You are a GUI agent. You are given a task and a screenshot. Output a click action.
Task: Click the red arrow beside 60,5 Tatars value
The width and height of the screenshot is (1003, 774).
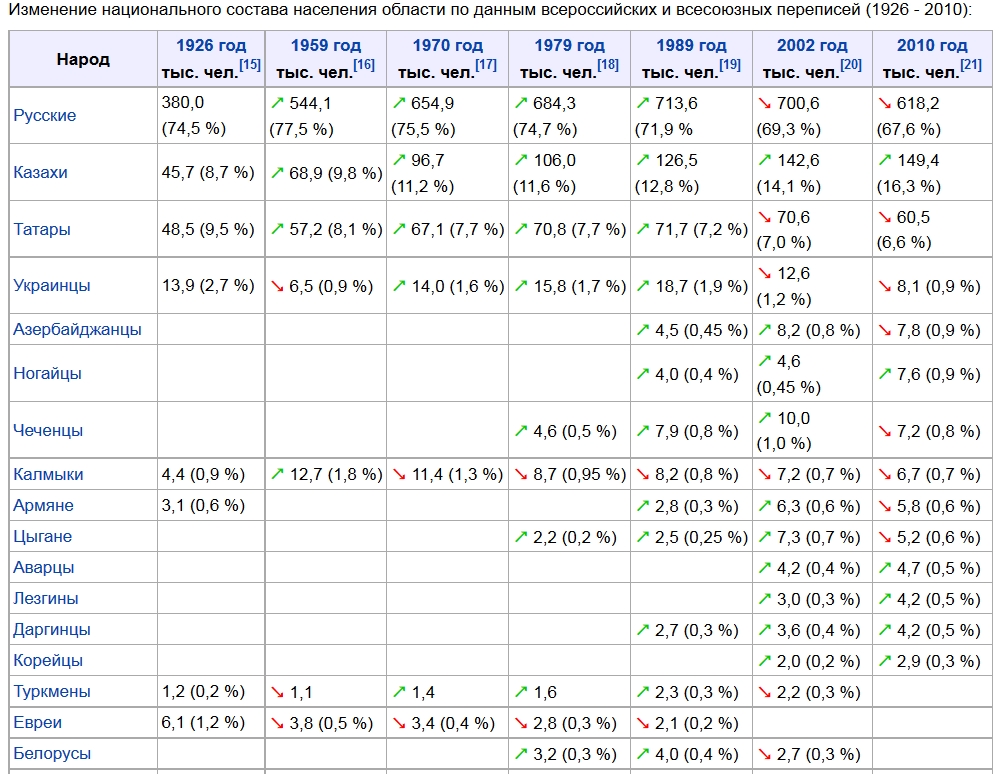click(885, 217)
